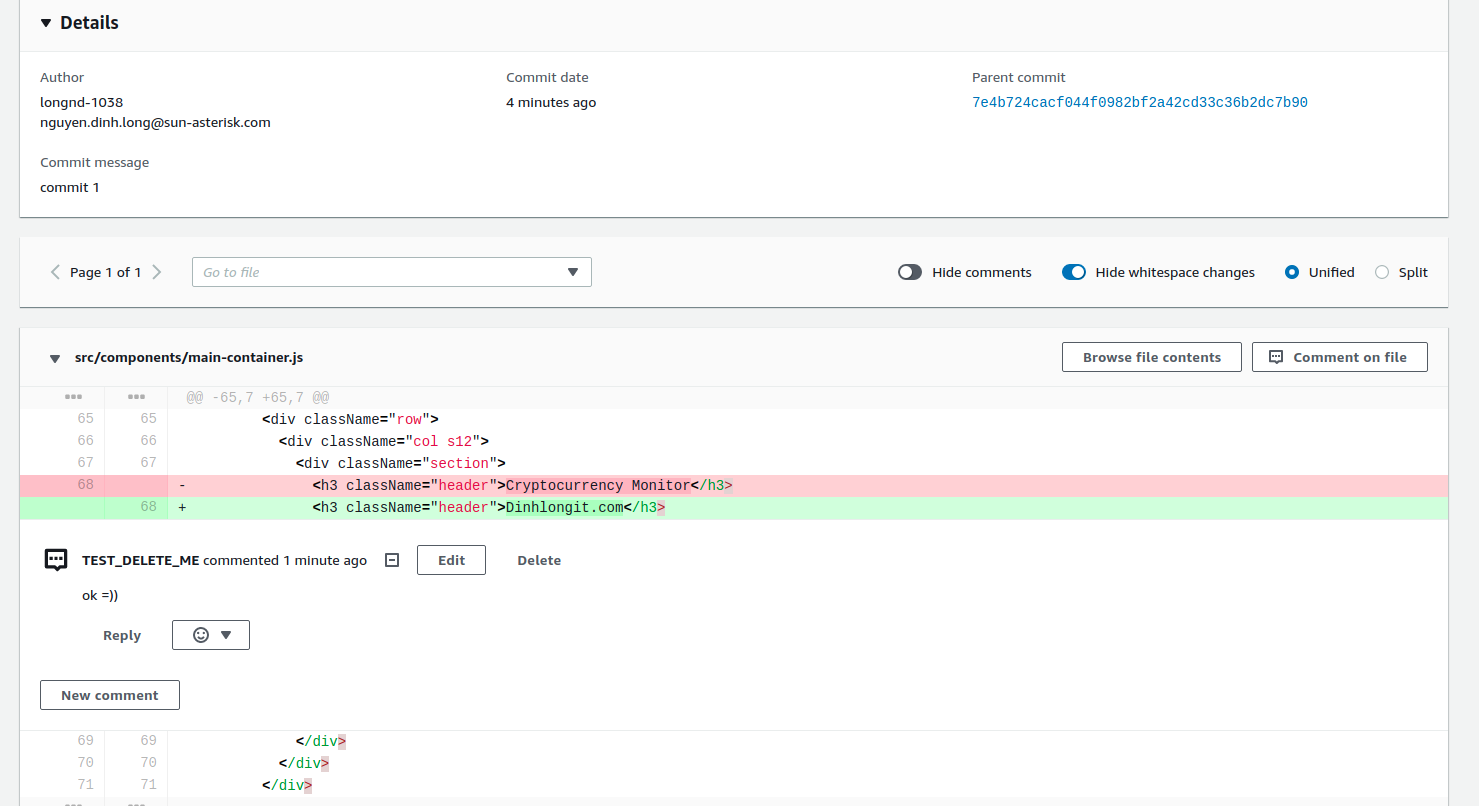Collapse the comment with the minus icon
The height and width of the screenshot is (806, 1479).
(392, 560)
